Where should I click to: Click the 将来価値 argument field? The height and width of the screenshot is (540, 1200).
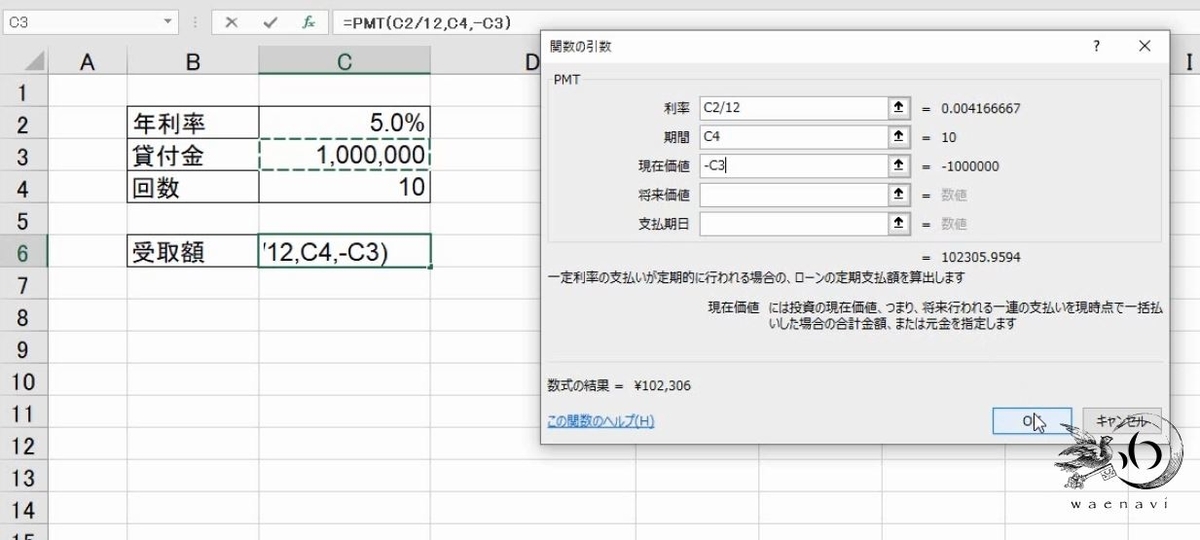coord(794,195)
